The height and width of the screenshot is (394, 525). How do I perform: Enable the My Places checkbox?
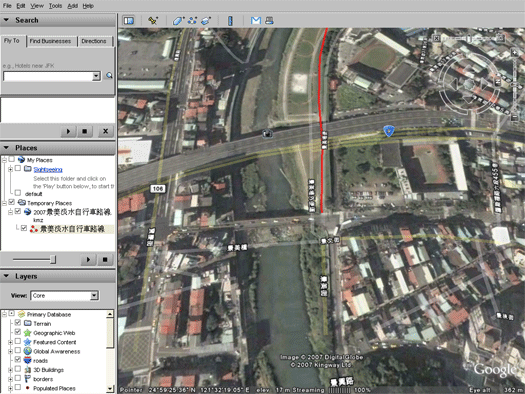point(12,159)
